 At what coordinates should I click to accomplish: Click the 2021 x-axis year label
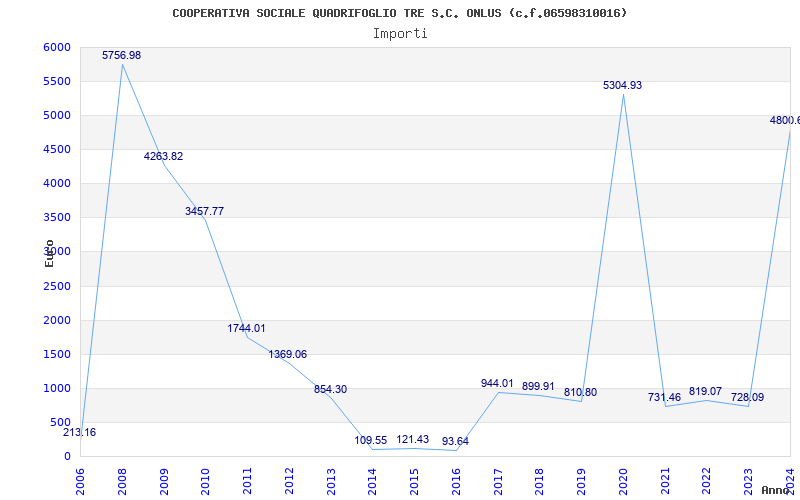665,481
